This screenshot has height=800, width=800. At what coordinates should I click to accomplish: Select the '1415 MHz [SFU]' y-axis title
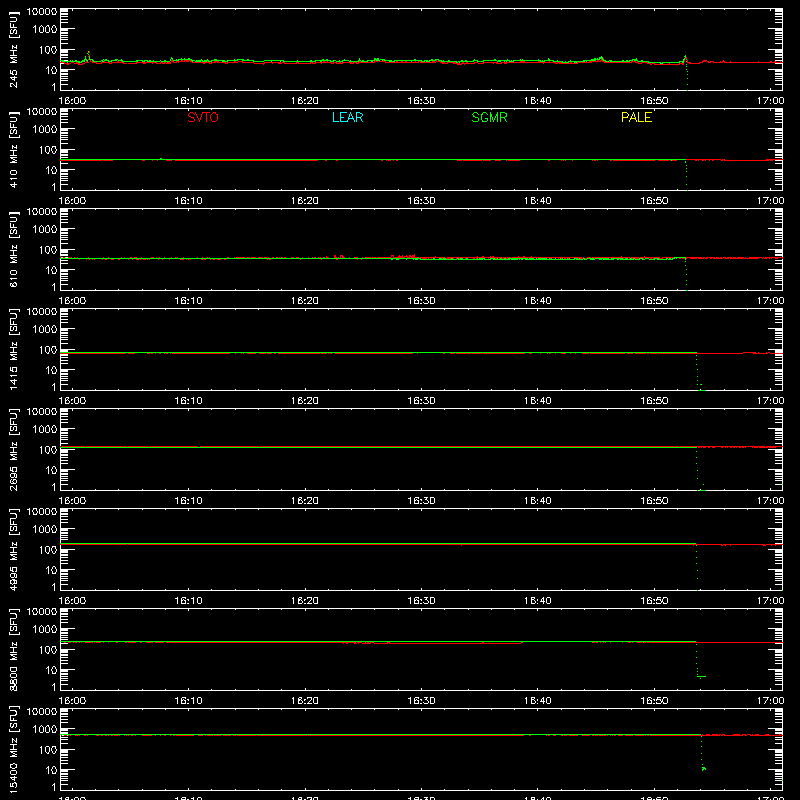[x=13, y=349]
